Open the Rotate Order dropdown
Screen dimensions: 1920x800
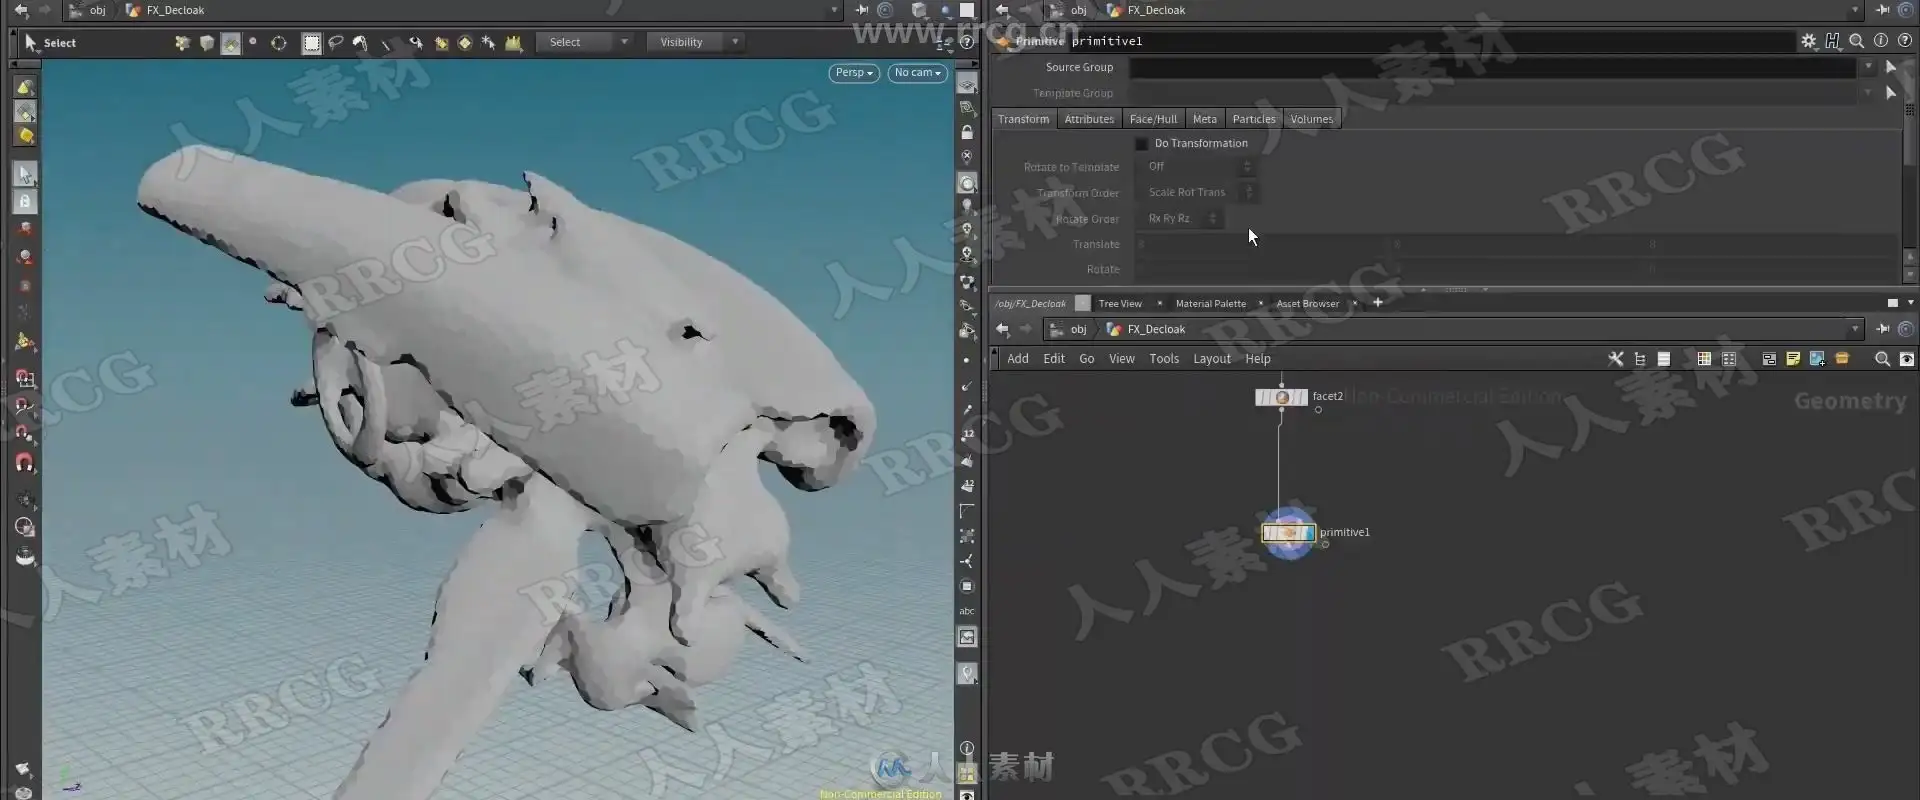(x=1180, y=218)
